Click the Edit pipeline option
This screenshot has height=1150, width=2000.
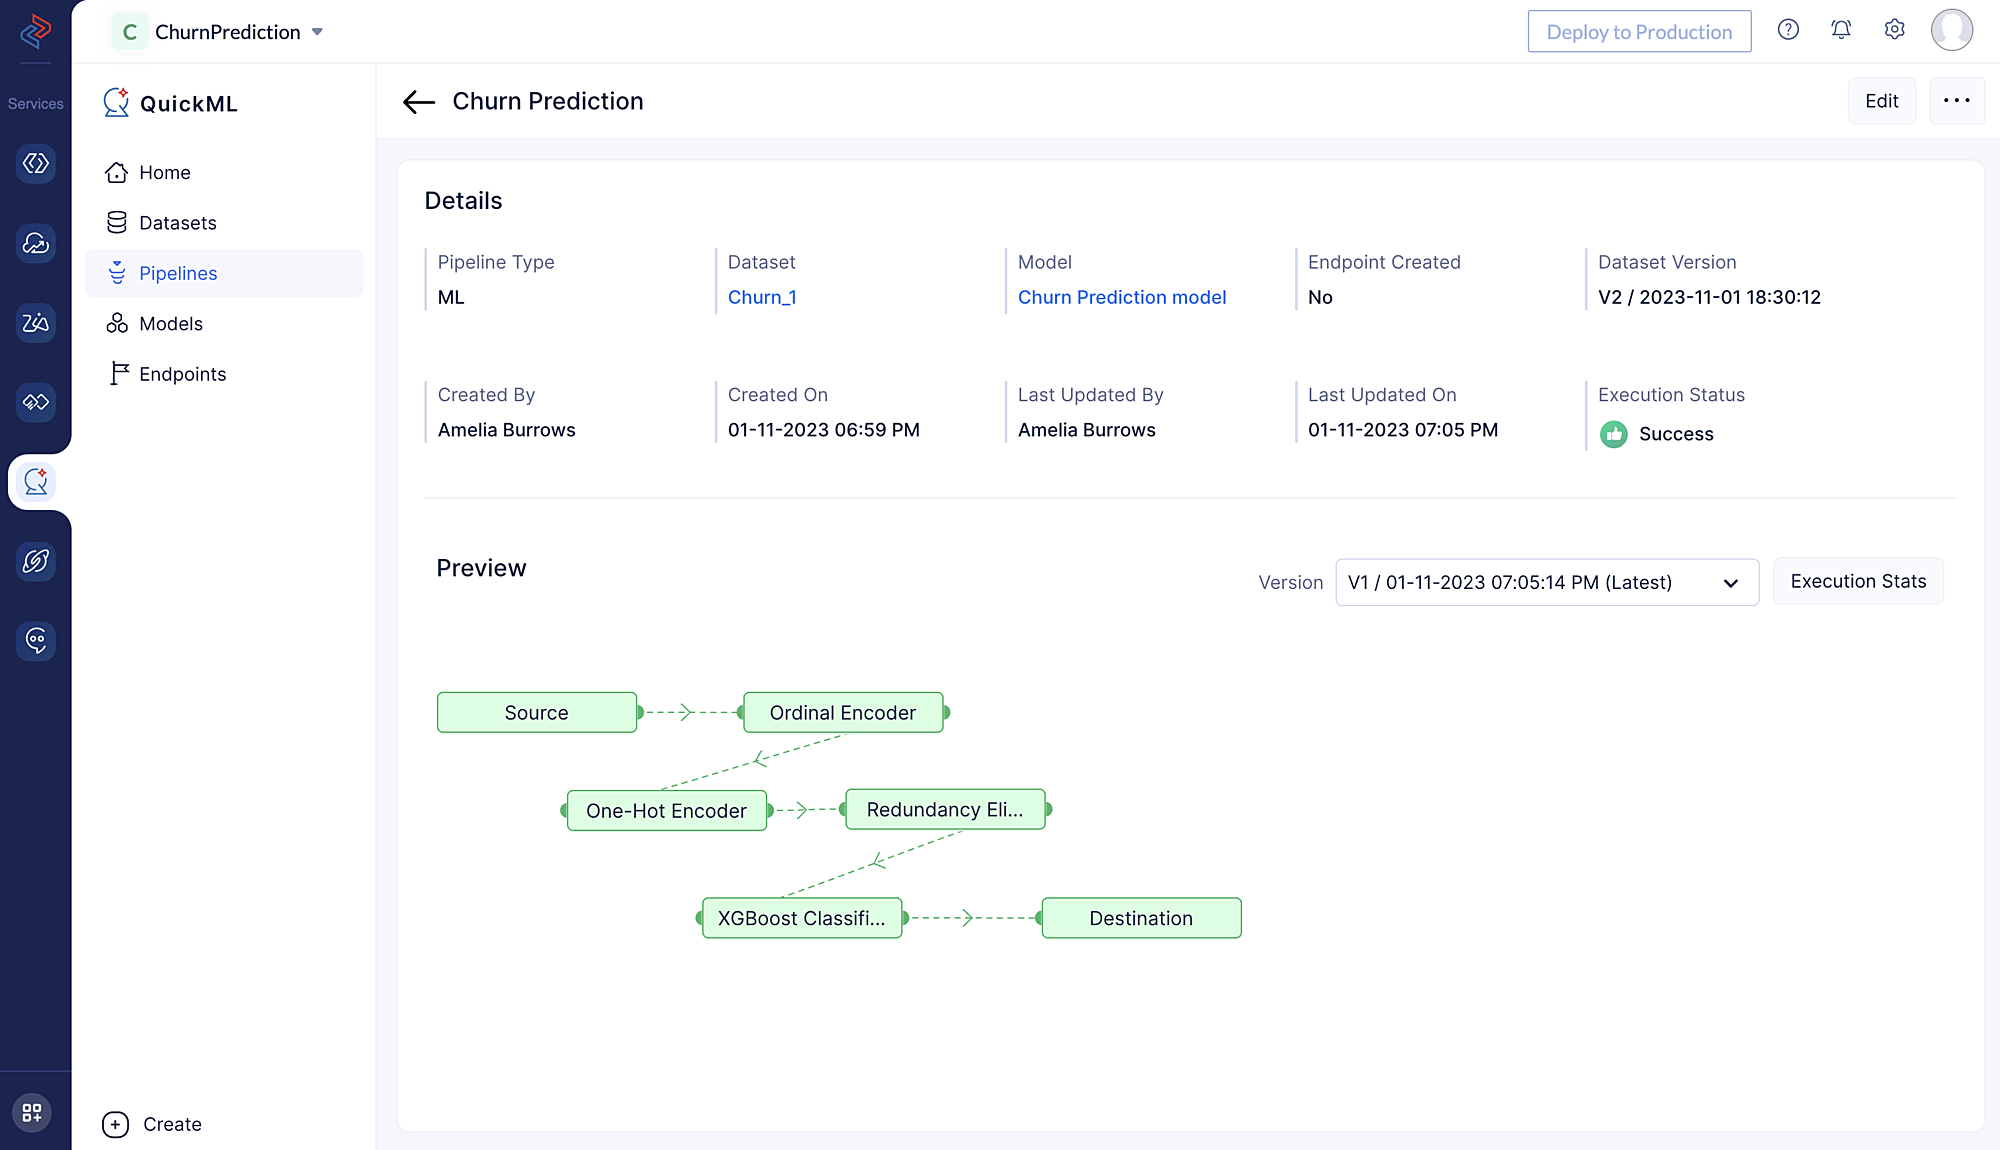pos(1882,100)
